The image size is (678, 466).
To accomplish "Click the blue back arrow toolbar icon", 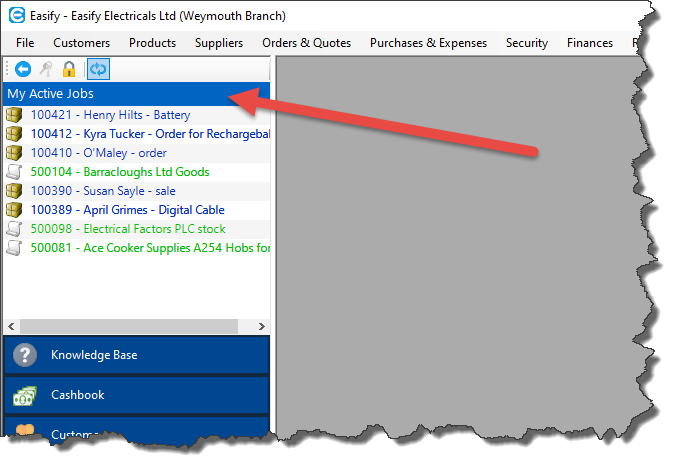I will (23, 69).
